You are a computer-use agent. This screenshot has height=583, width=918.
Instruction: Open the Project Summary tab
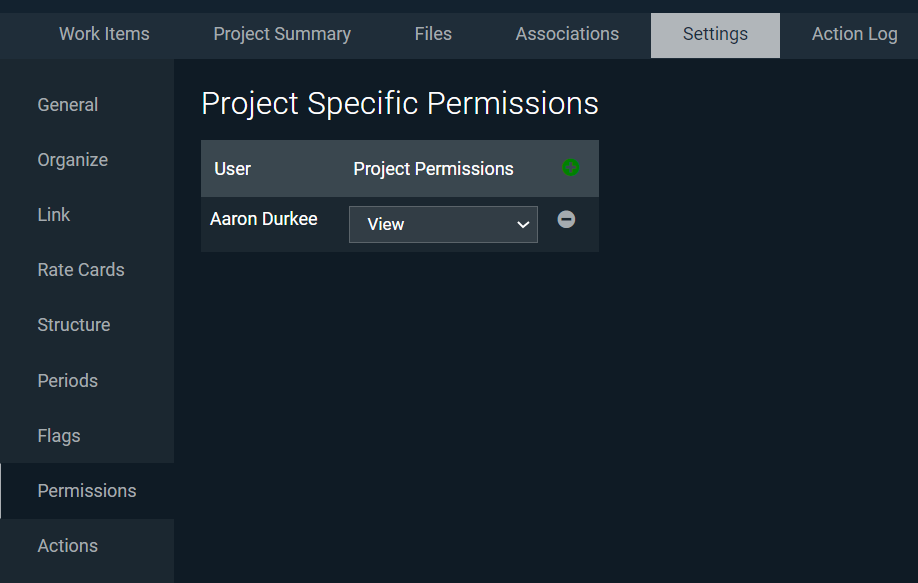[x=282, y=34]
